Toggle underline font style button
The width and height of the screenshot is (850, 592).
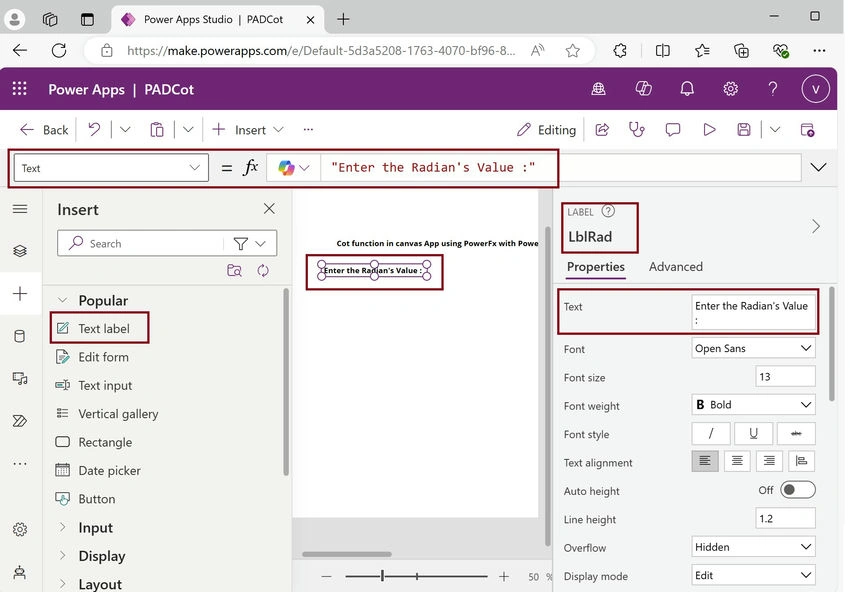click(x=753, y=433)
